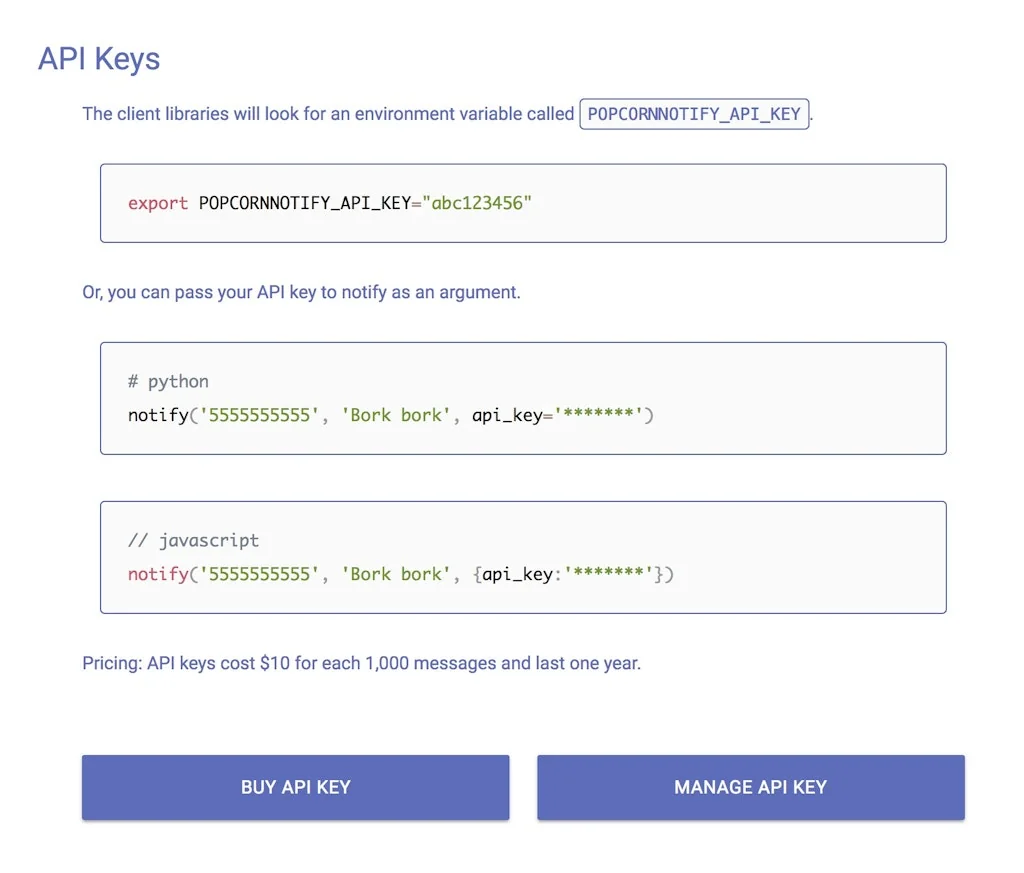Click the inline POPCORNNOTIFY_API_KEY code badge
The width and height of the screenshot is (1024, 873).
pyautogui.click(x=694, y=114)
